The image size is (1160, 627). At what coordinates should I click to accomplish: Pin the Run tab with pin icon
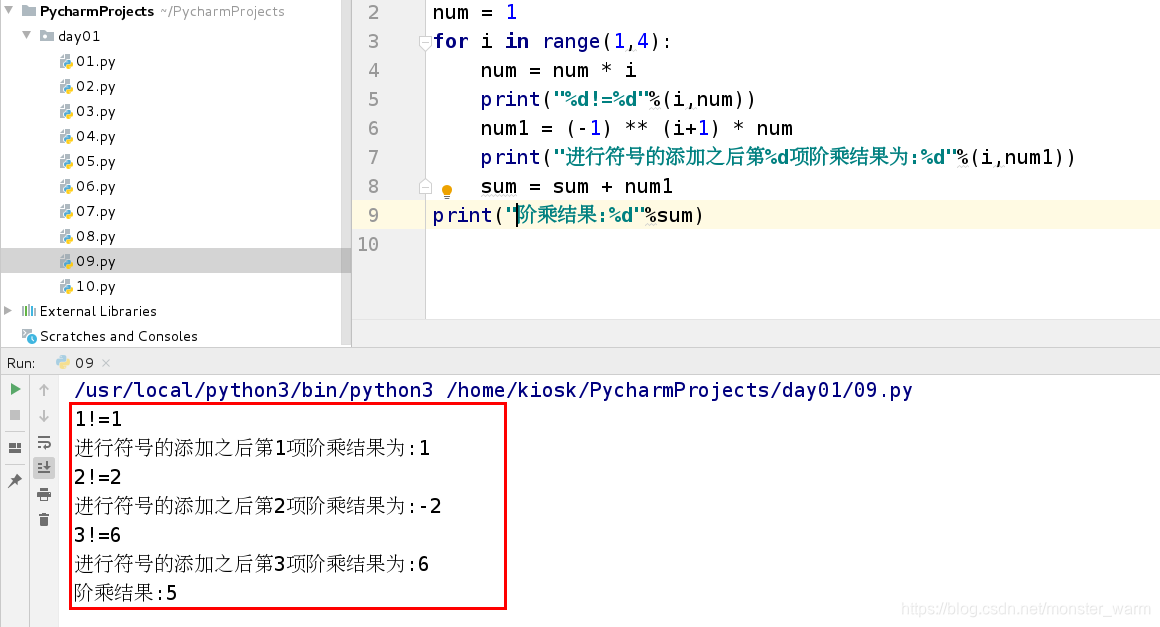[x=15, y=481]
